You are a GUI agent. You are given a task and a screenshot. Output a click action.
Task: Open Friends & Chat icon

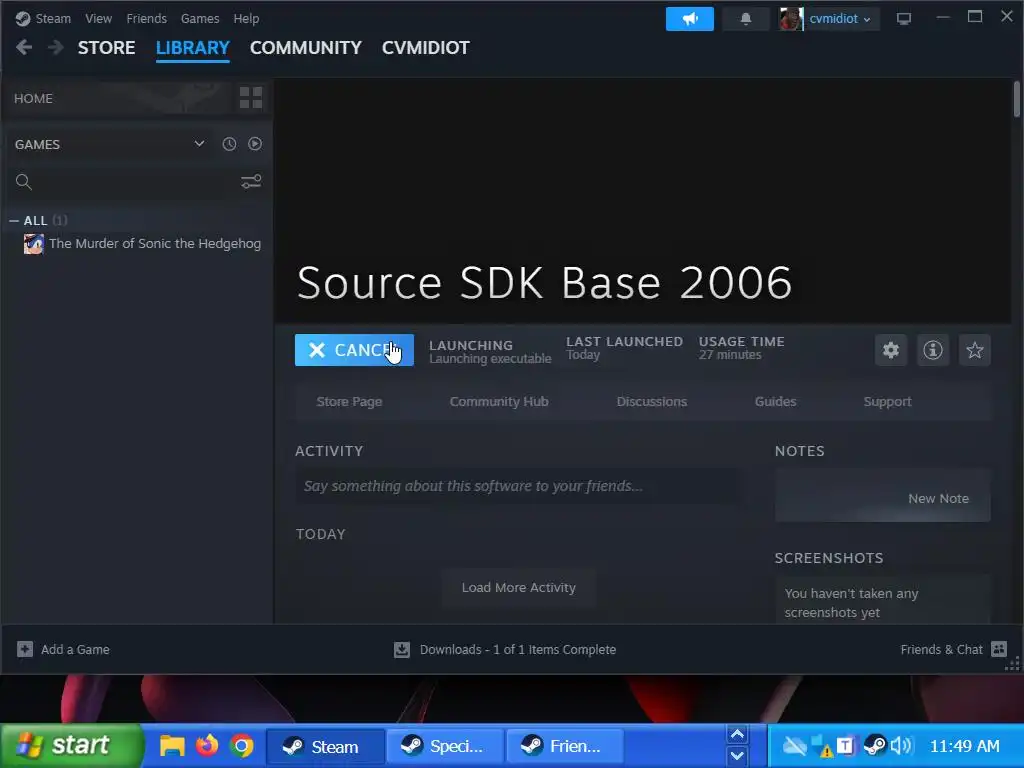pyautogui.click(x=999, y=649)
